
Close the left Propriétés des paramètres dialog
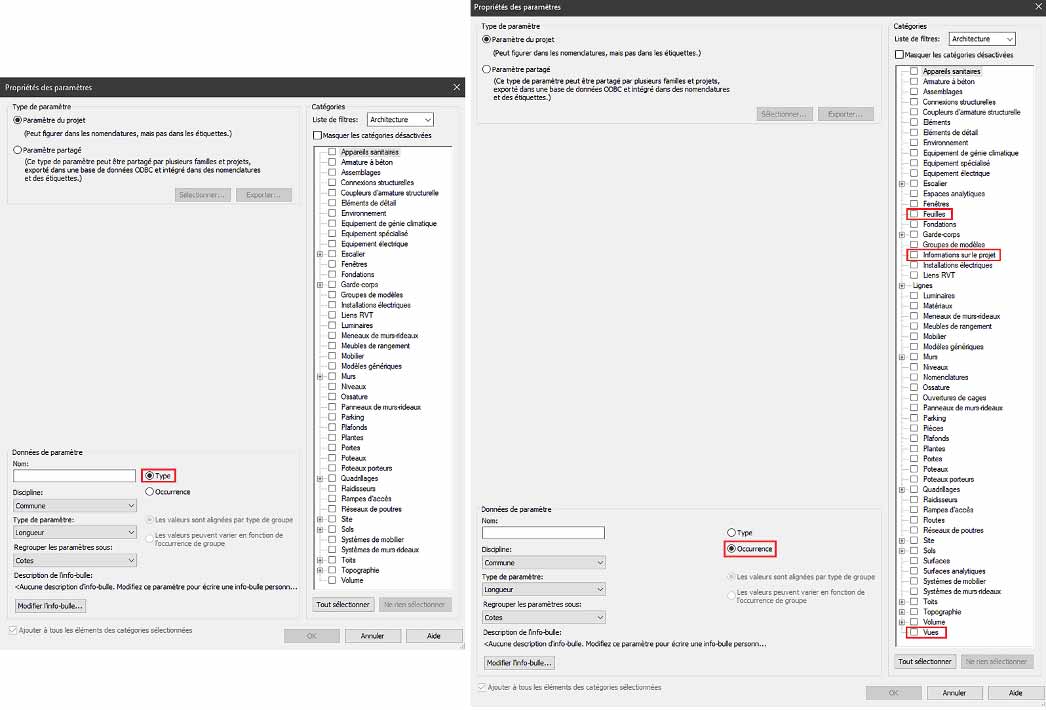pyautogui.click(x=457, y=88)
